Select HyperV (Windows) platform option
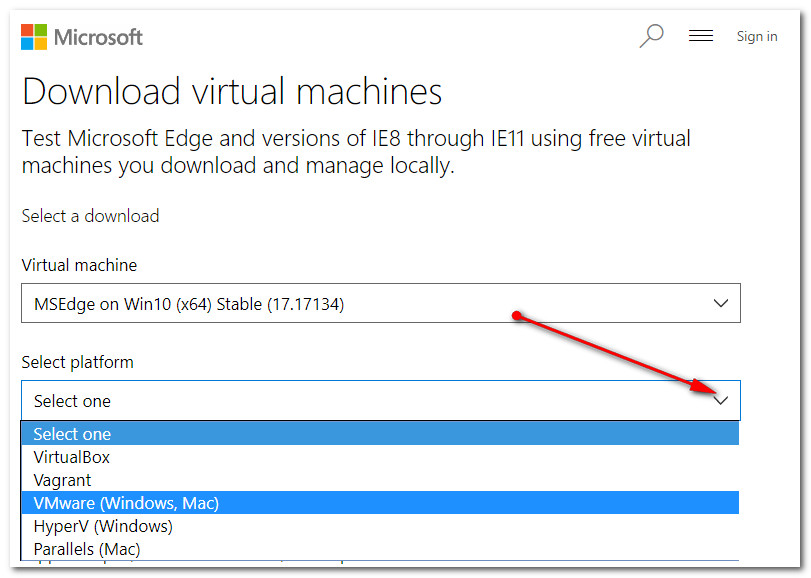The height and width of the screenshot is (578, 811). pos(380,526)
